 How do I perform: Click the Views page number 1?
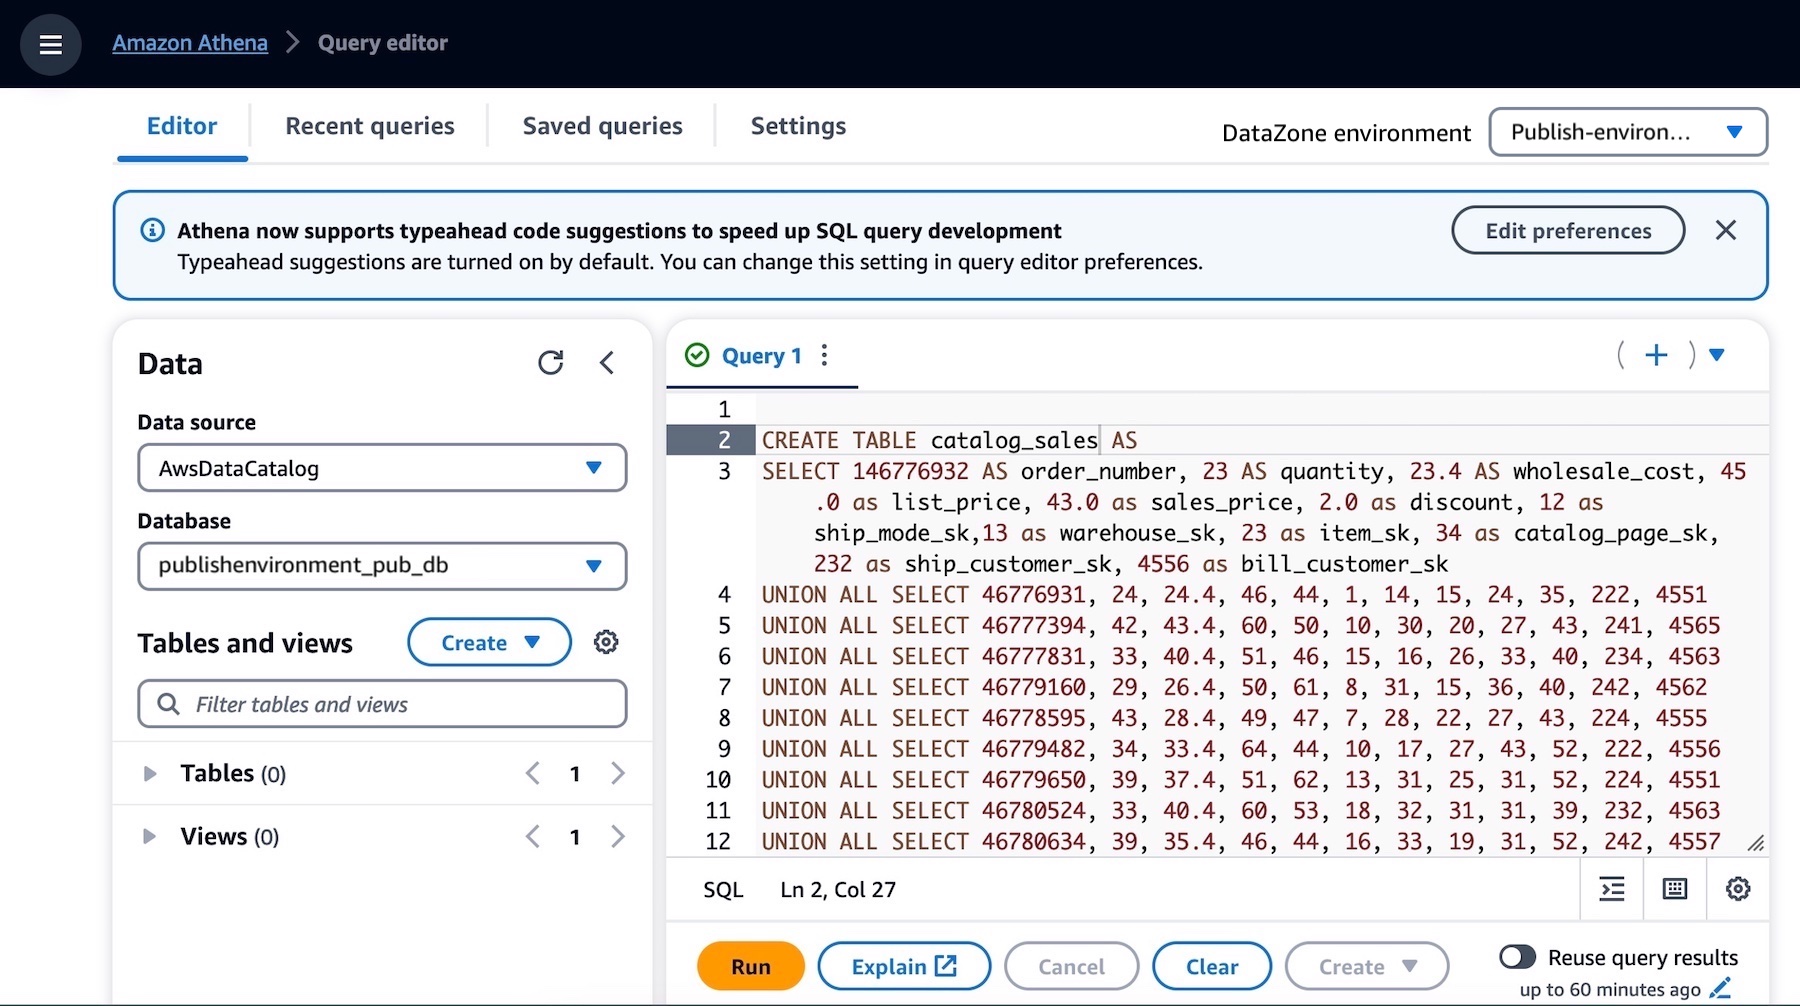point(575,836)
